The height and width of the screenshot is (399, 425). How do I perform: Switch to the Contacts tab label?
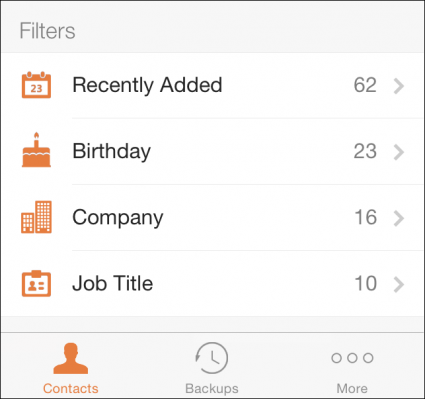coord(71,388)
